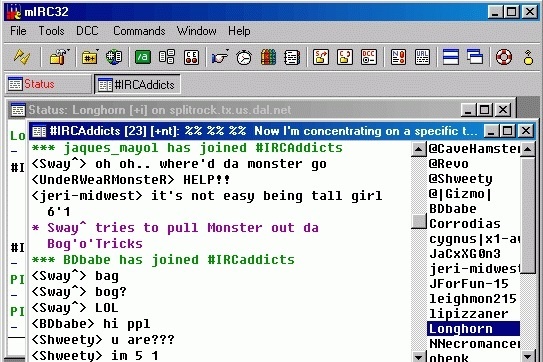Viewport: 543px width, 362px height.
Task: Open the Timer clock toolbar icon
Action: 244,57
